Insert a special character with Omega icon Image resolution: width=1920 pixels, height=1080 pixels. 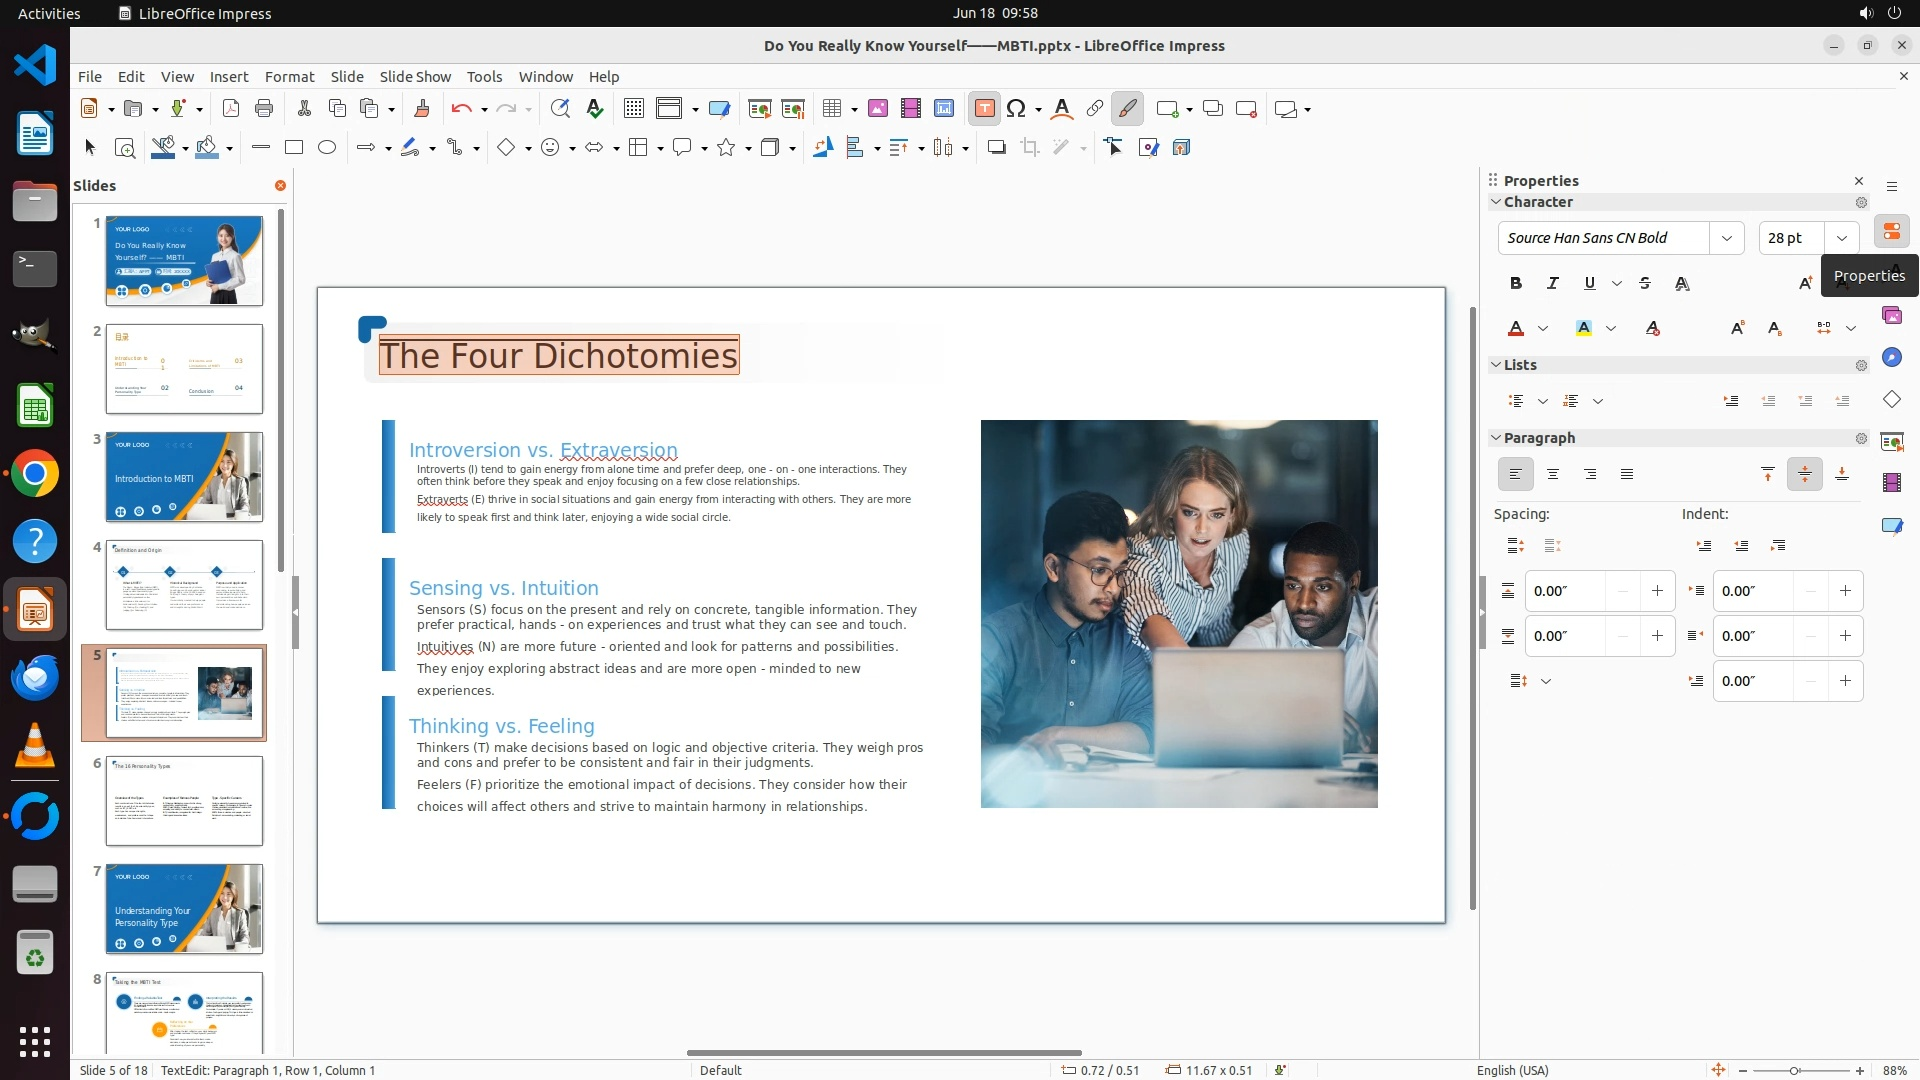point(1016,109)
